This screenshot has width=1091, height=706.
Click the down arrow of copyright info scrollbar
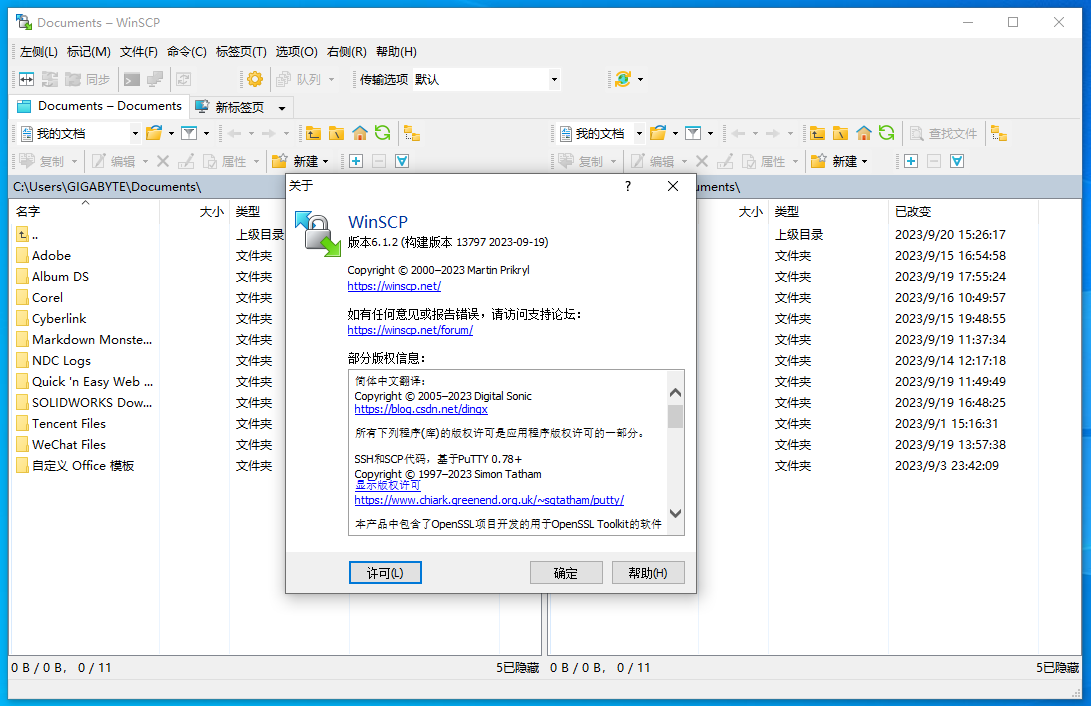tap(675, 513)
